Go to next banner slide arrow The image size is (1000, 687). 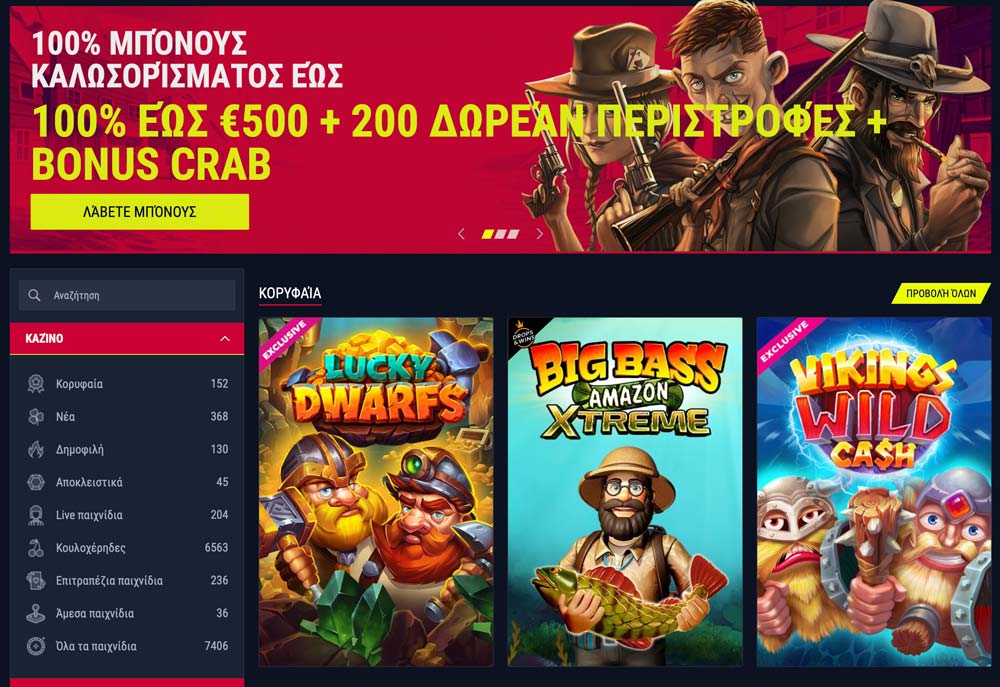click(540, 234)
